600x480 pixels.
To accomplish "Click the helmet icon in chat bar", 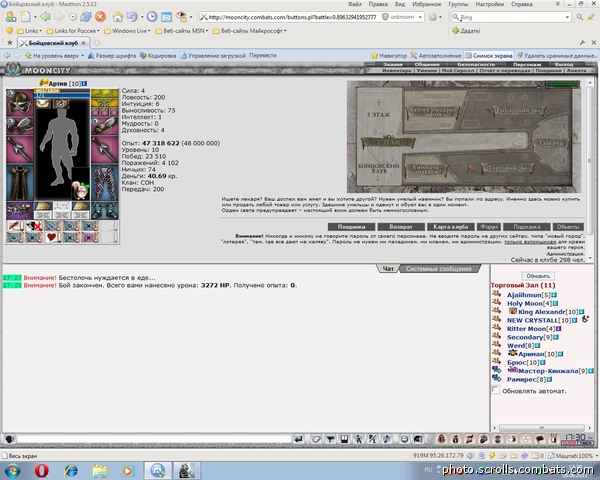I will pyautogui.click(x=418, y=439).
